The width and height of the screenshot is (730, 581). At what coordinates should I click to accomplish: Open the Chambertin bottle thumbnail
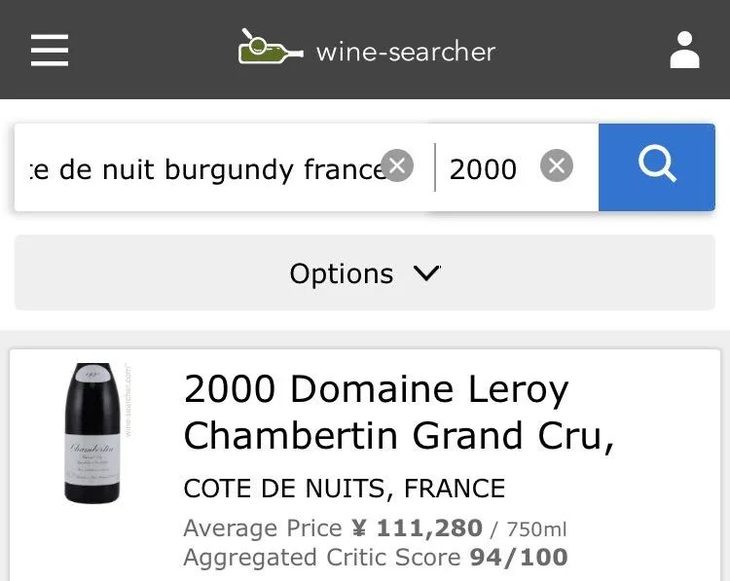point(92,432)
